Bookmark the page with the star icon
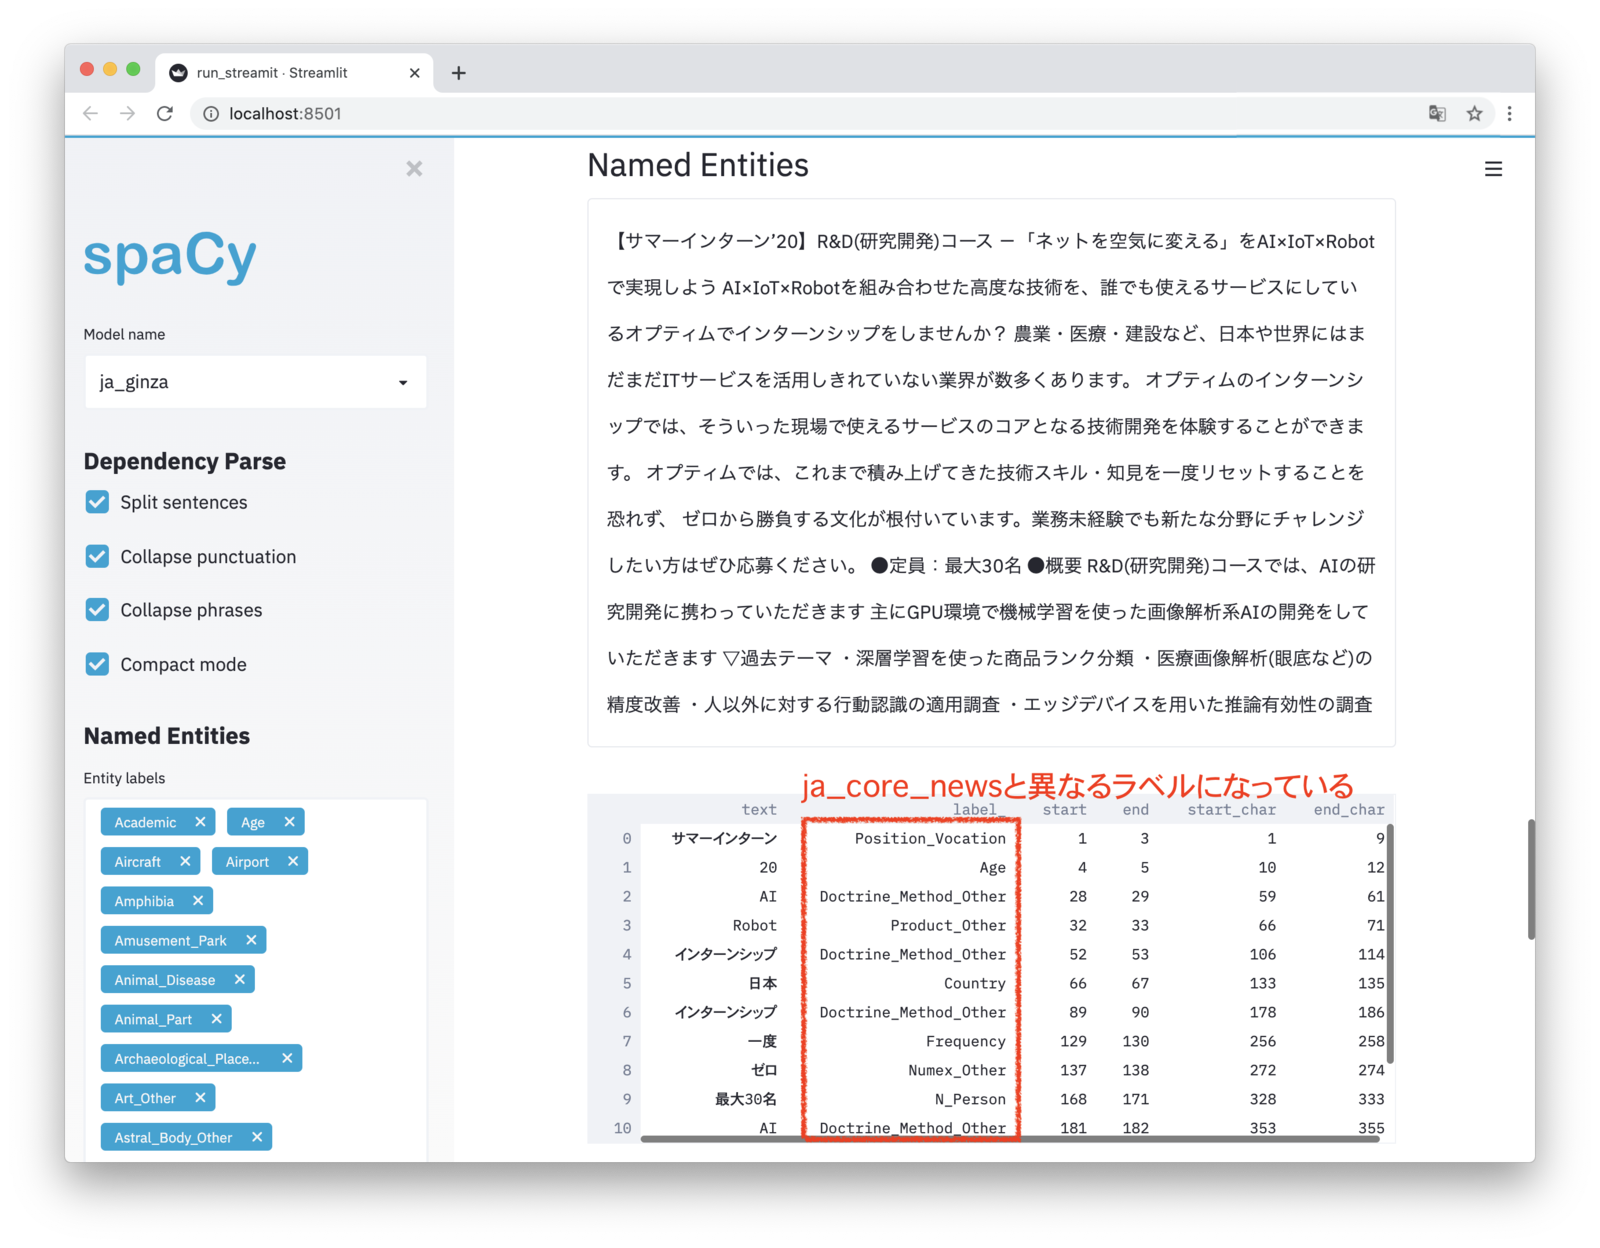1600x1248 pixels. (1474, 113)
